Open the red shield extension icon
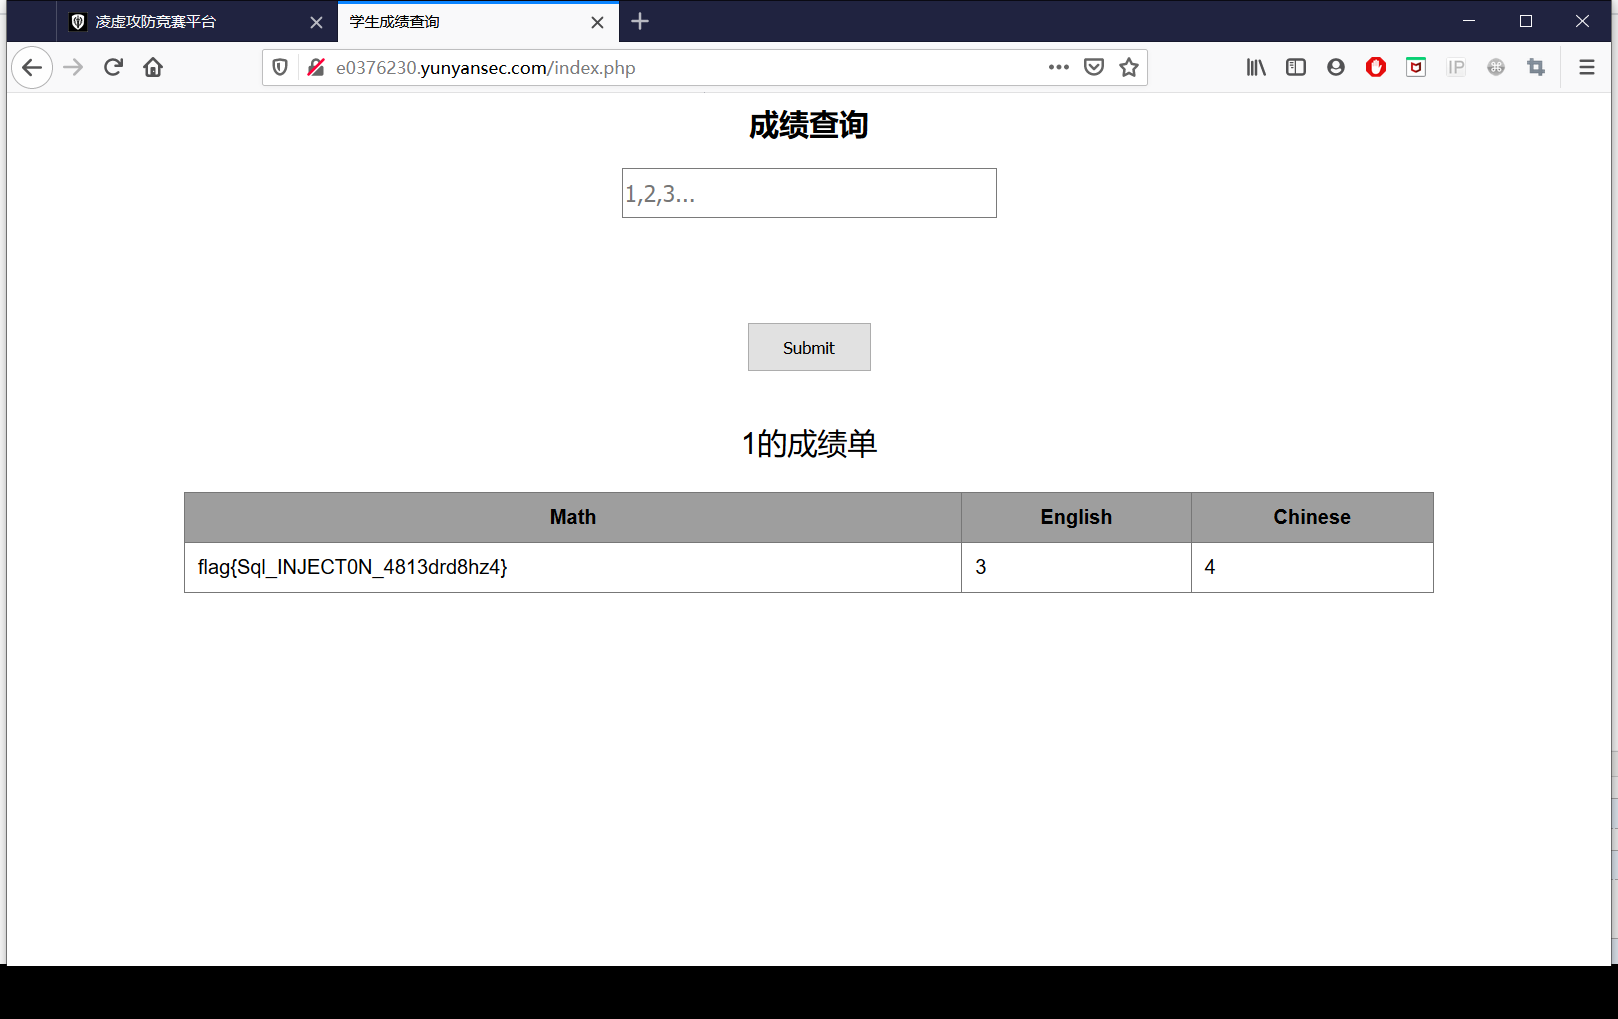 pyautogui.click(x=1416, y=67)
